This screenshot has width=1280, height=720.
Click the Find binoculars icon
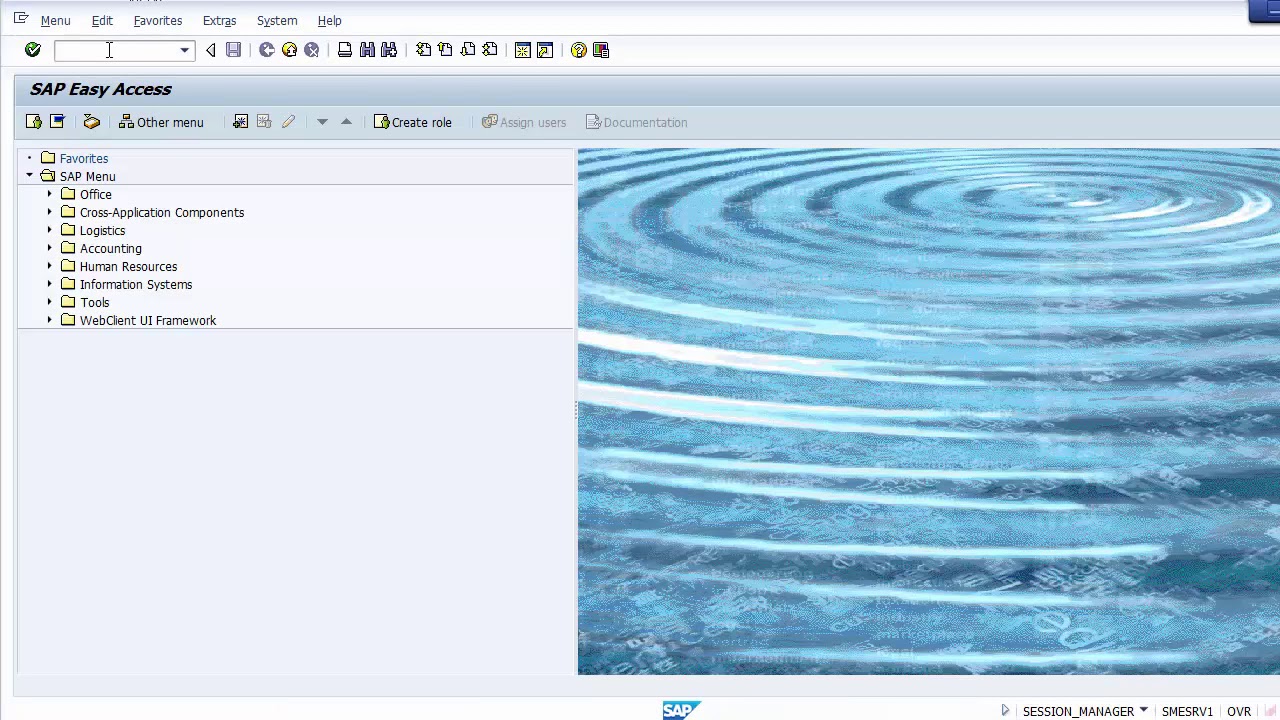click(367, 50)
